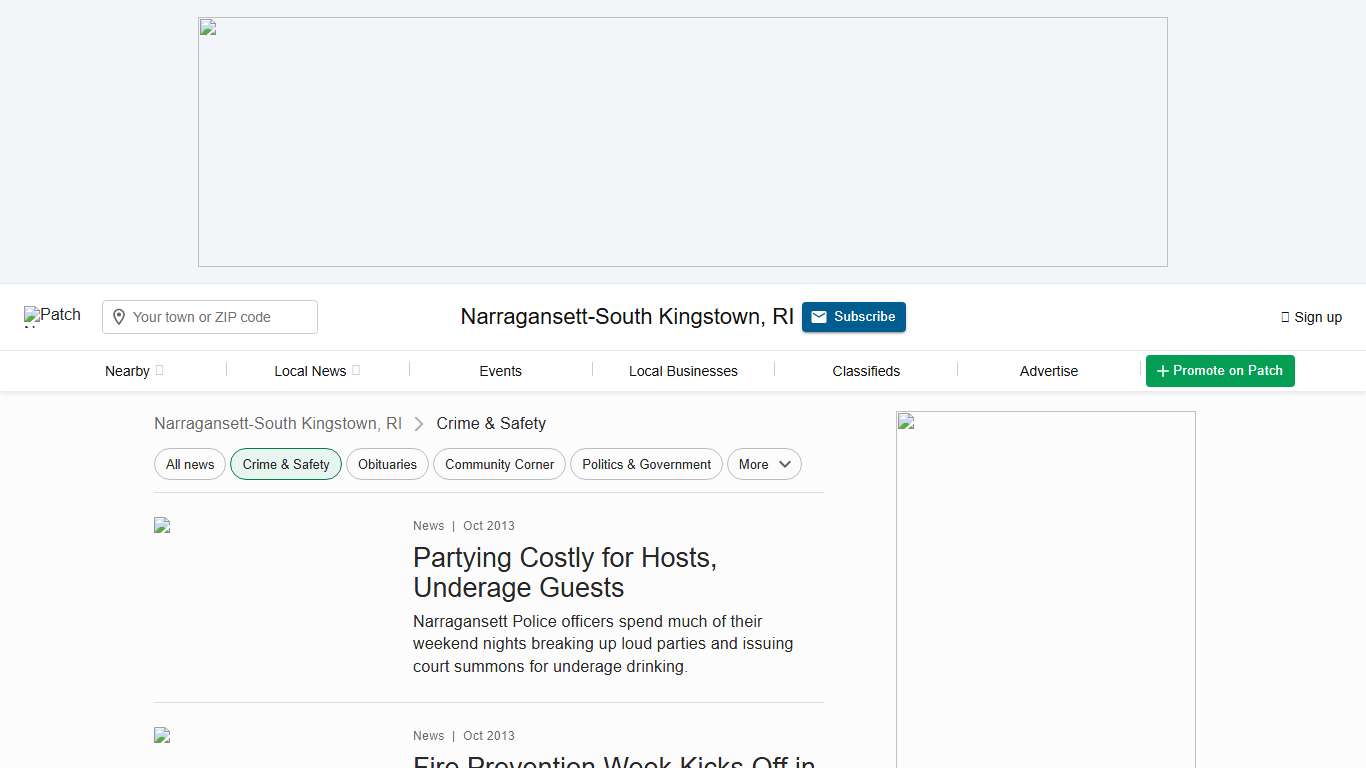Click the top banner advertisement
Image resolution: width=1366 pixels, height=768 pixels.
coord(682,142)
